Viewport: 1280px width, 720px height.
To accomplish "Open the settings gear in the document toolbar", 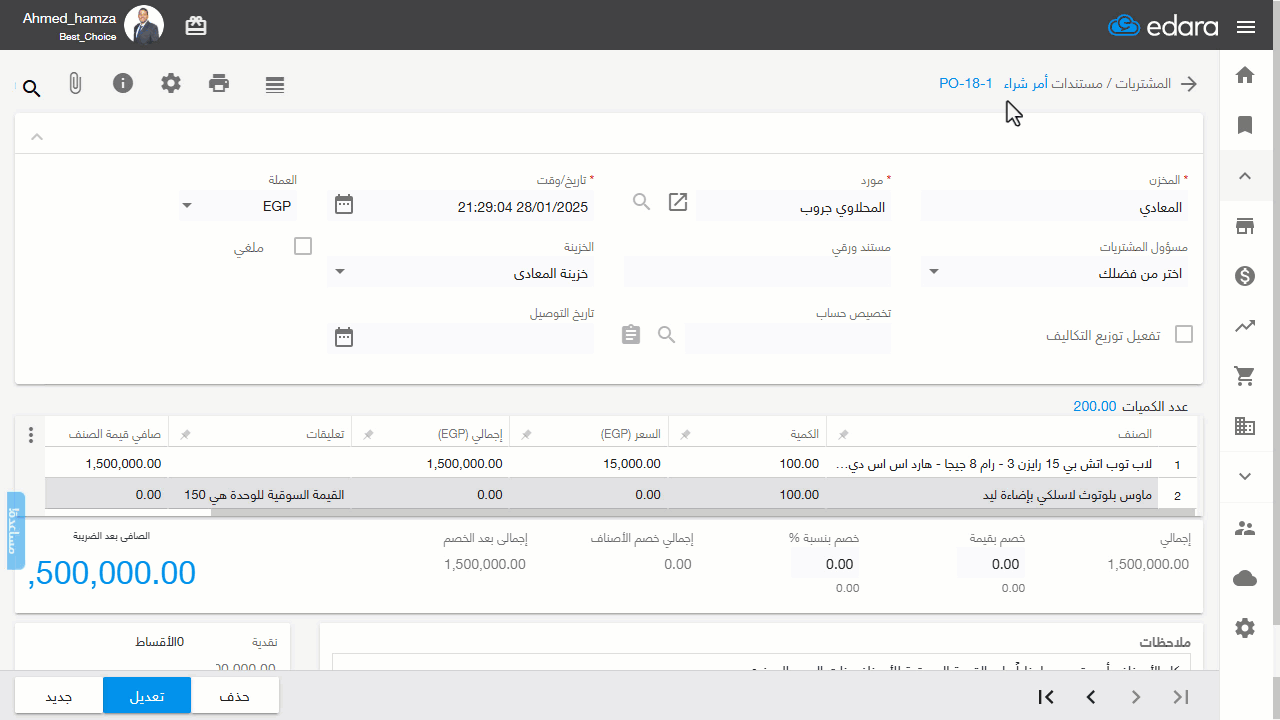I will pos(171,83).
